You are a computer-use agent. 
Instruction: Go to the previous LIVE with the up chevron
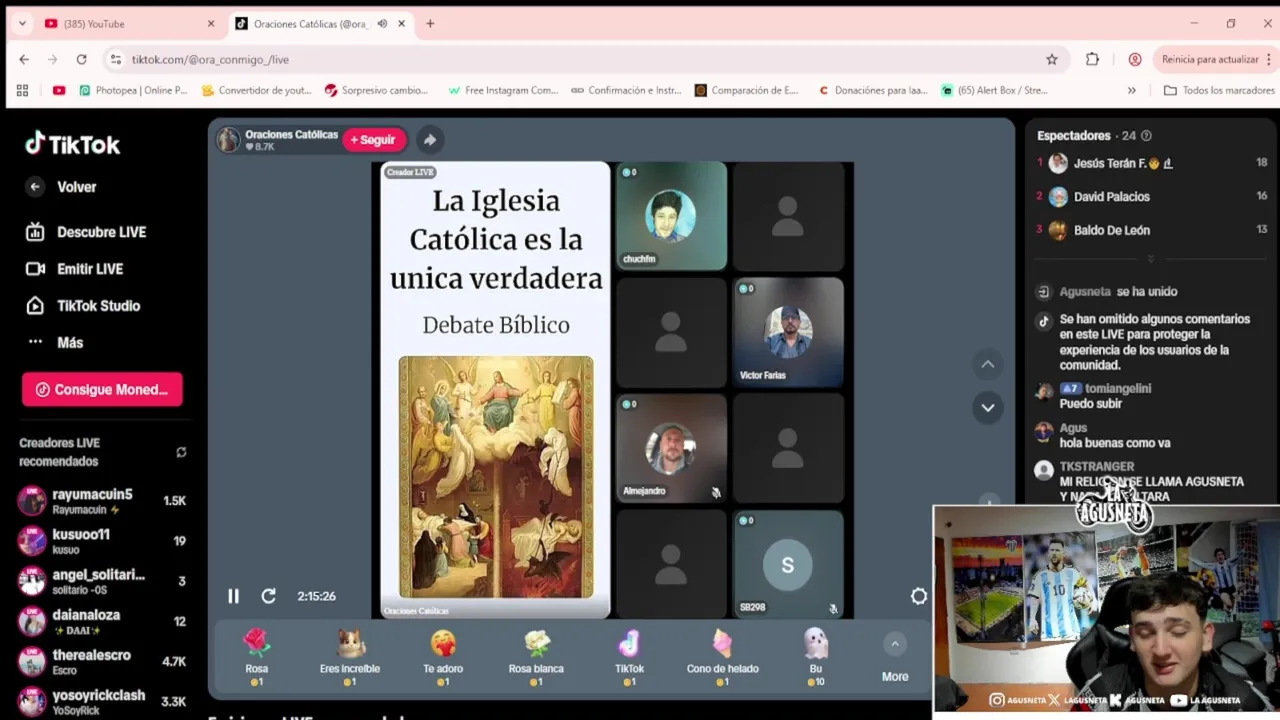pos(988,364)
